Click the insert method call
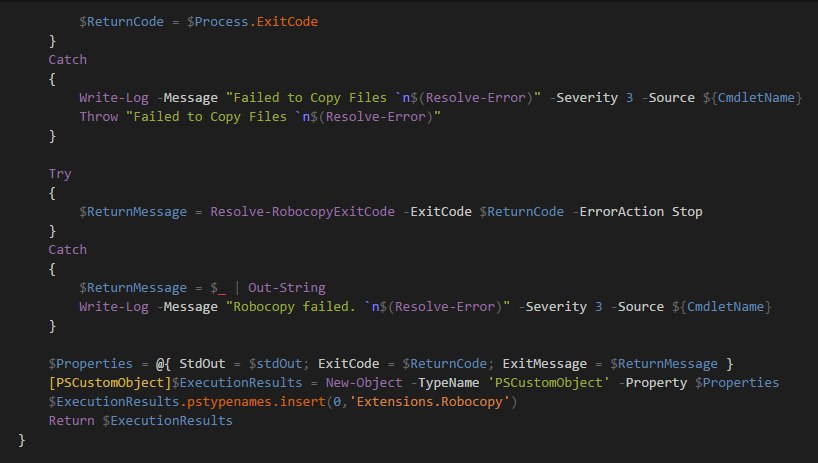 [302, 401]
